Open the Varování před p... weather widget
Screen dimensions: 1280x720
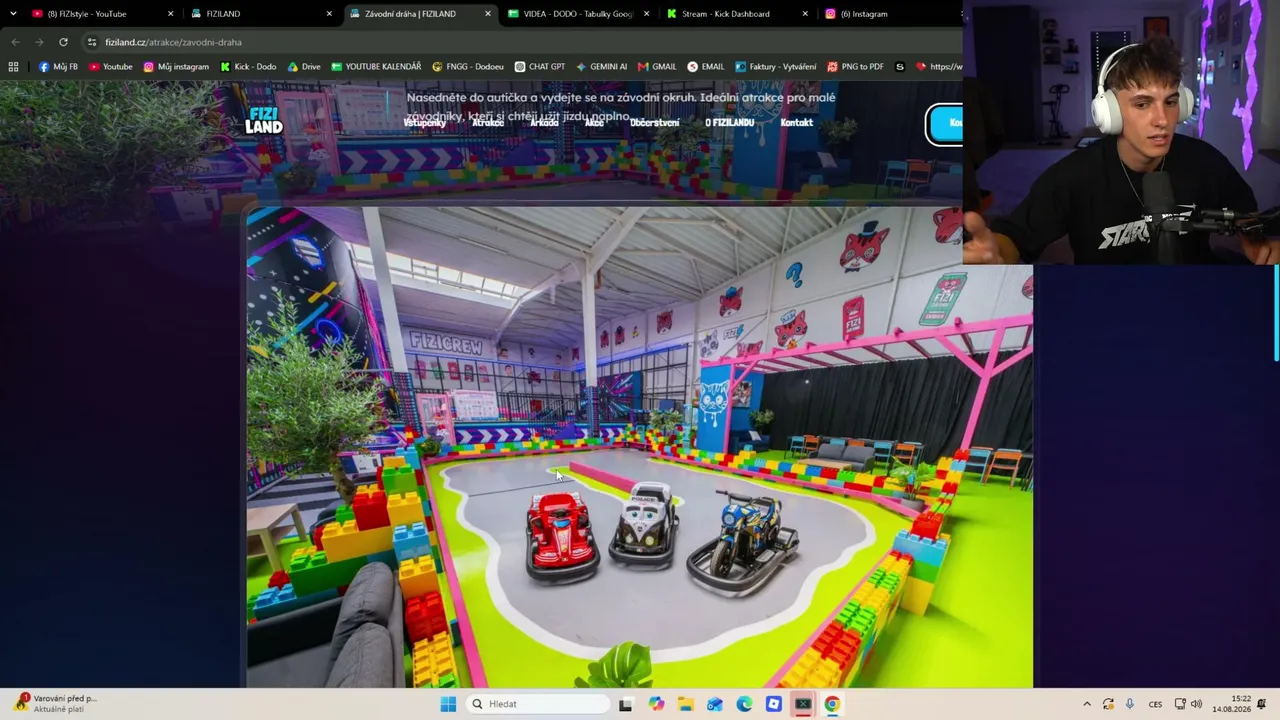57,704
